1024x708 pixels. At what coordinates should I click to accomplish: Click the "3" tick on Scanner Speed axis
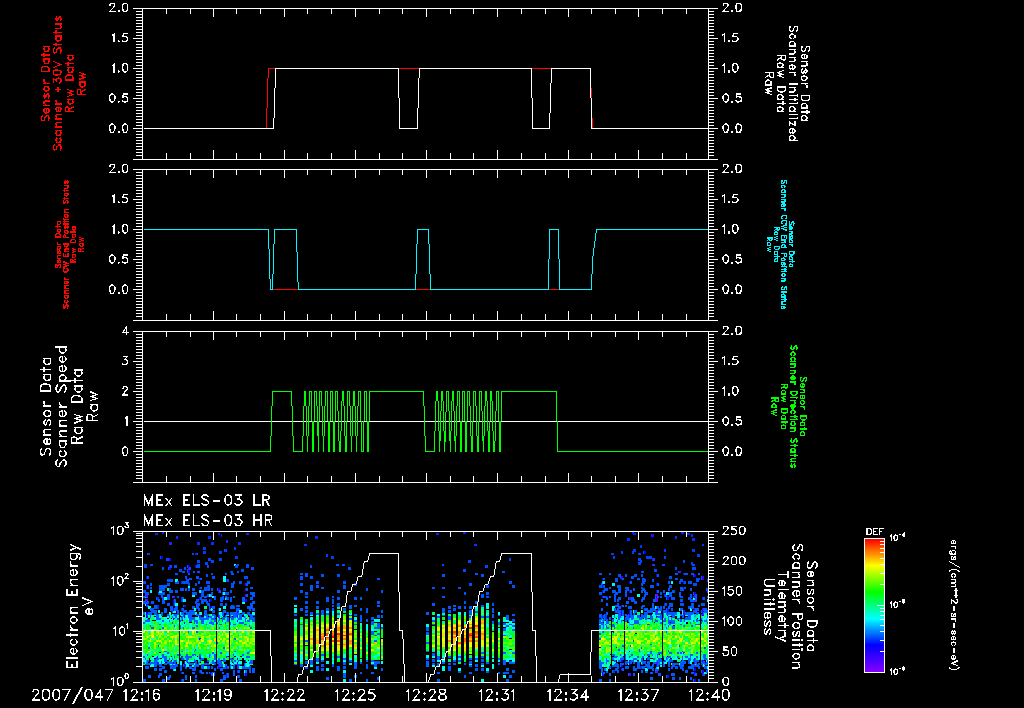pos(125,361)
